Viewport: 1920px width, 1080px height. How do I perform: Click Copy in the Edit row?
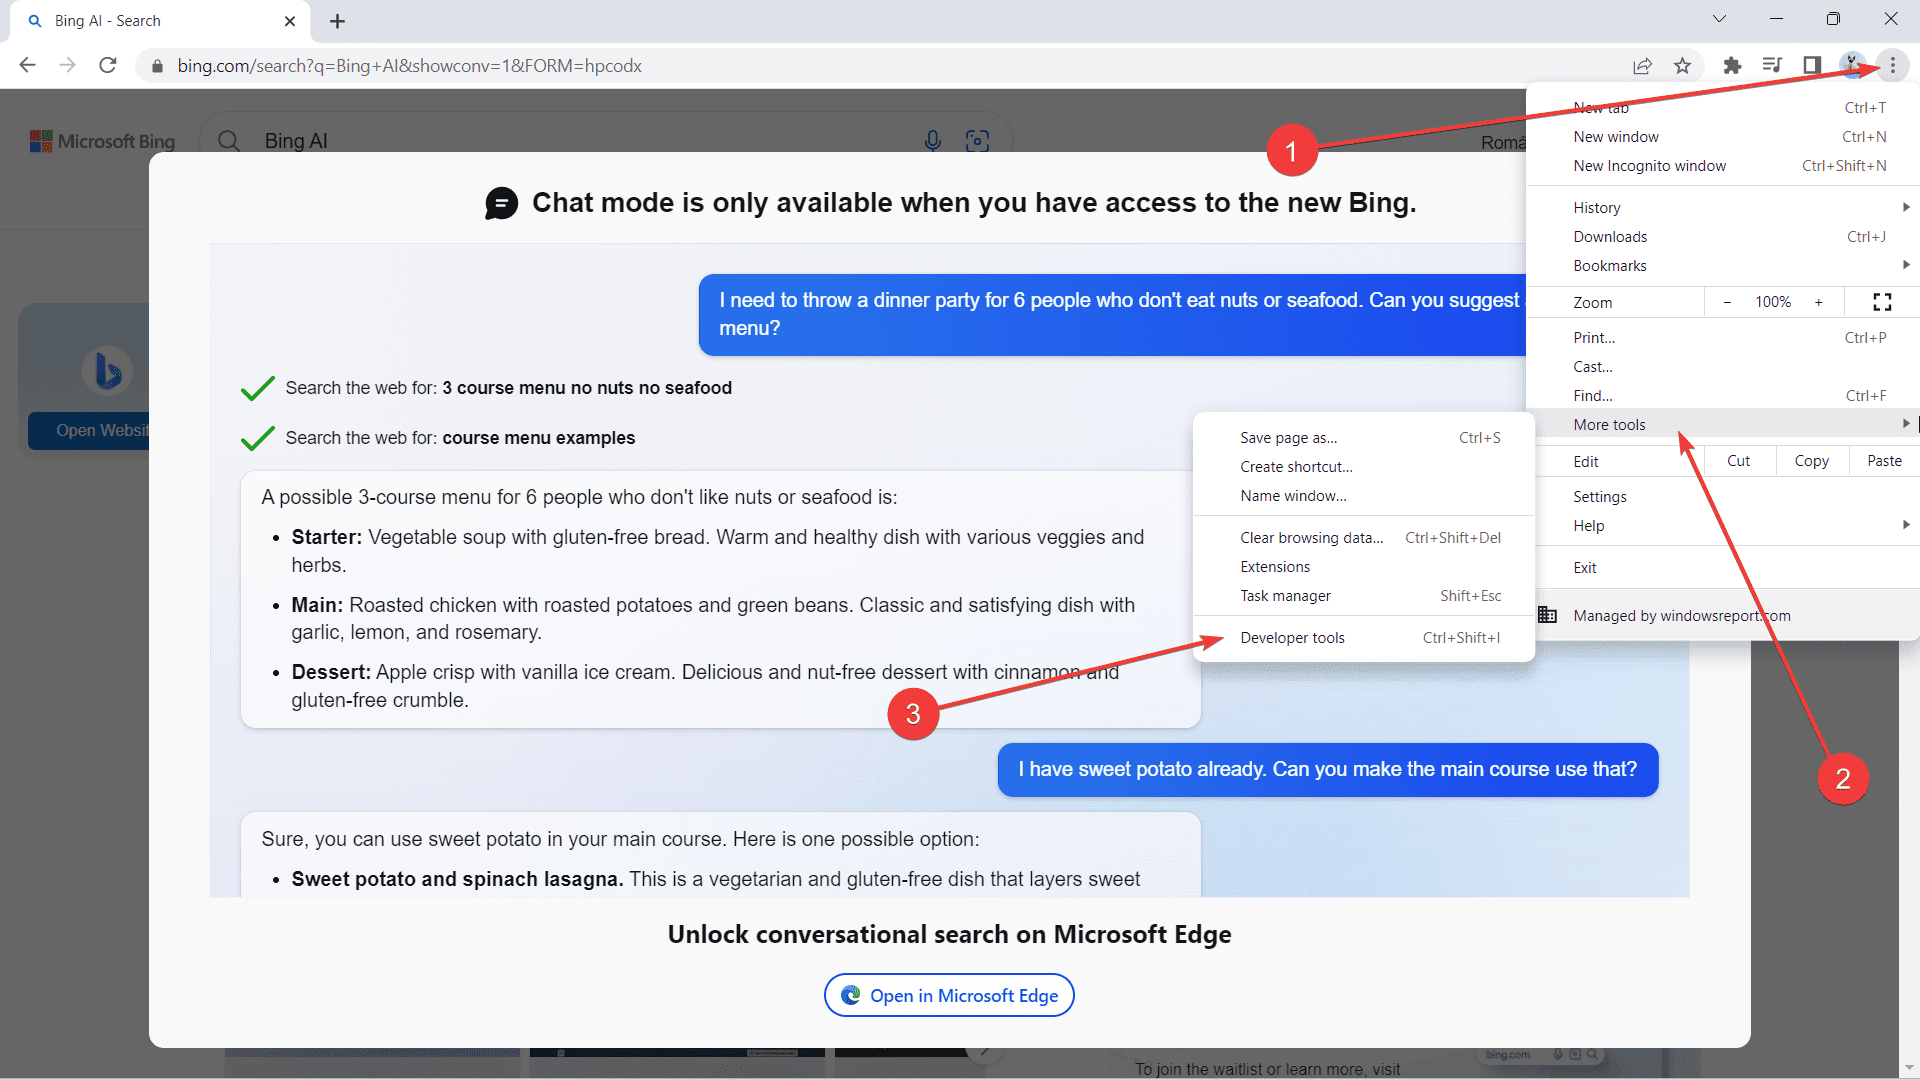coord(1811,461)
